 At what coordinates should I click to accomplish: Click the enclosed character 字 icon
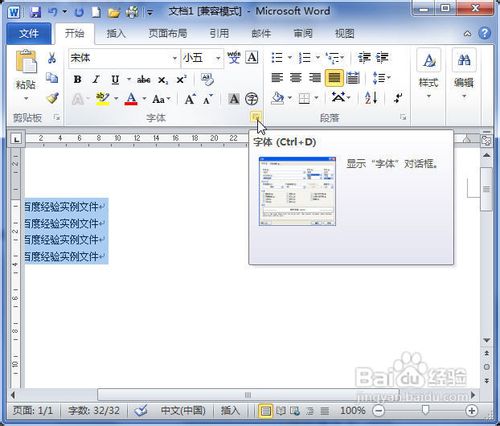tap(252, 99)
